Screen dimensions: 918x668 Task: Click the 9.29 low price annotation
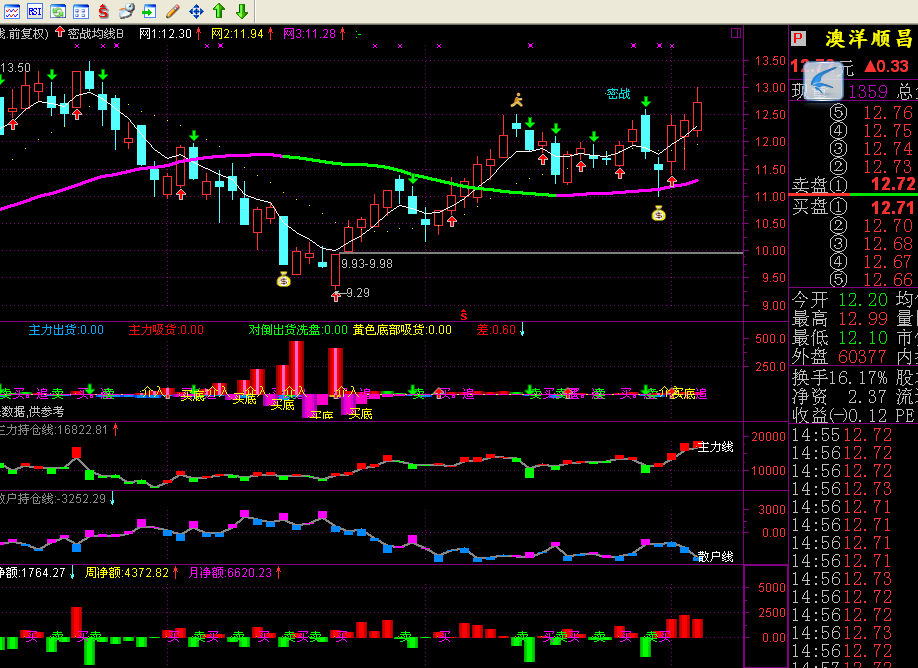point(358,293)
